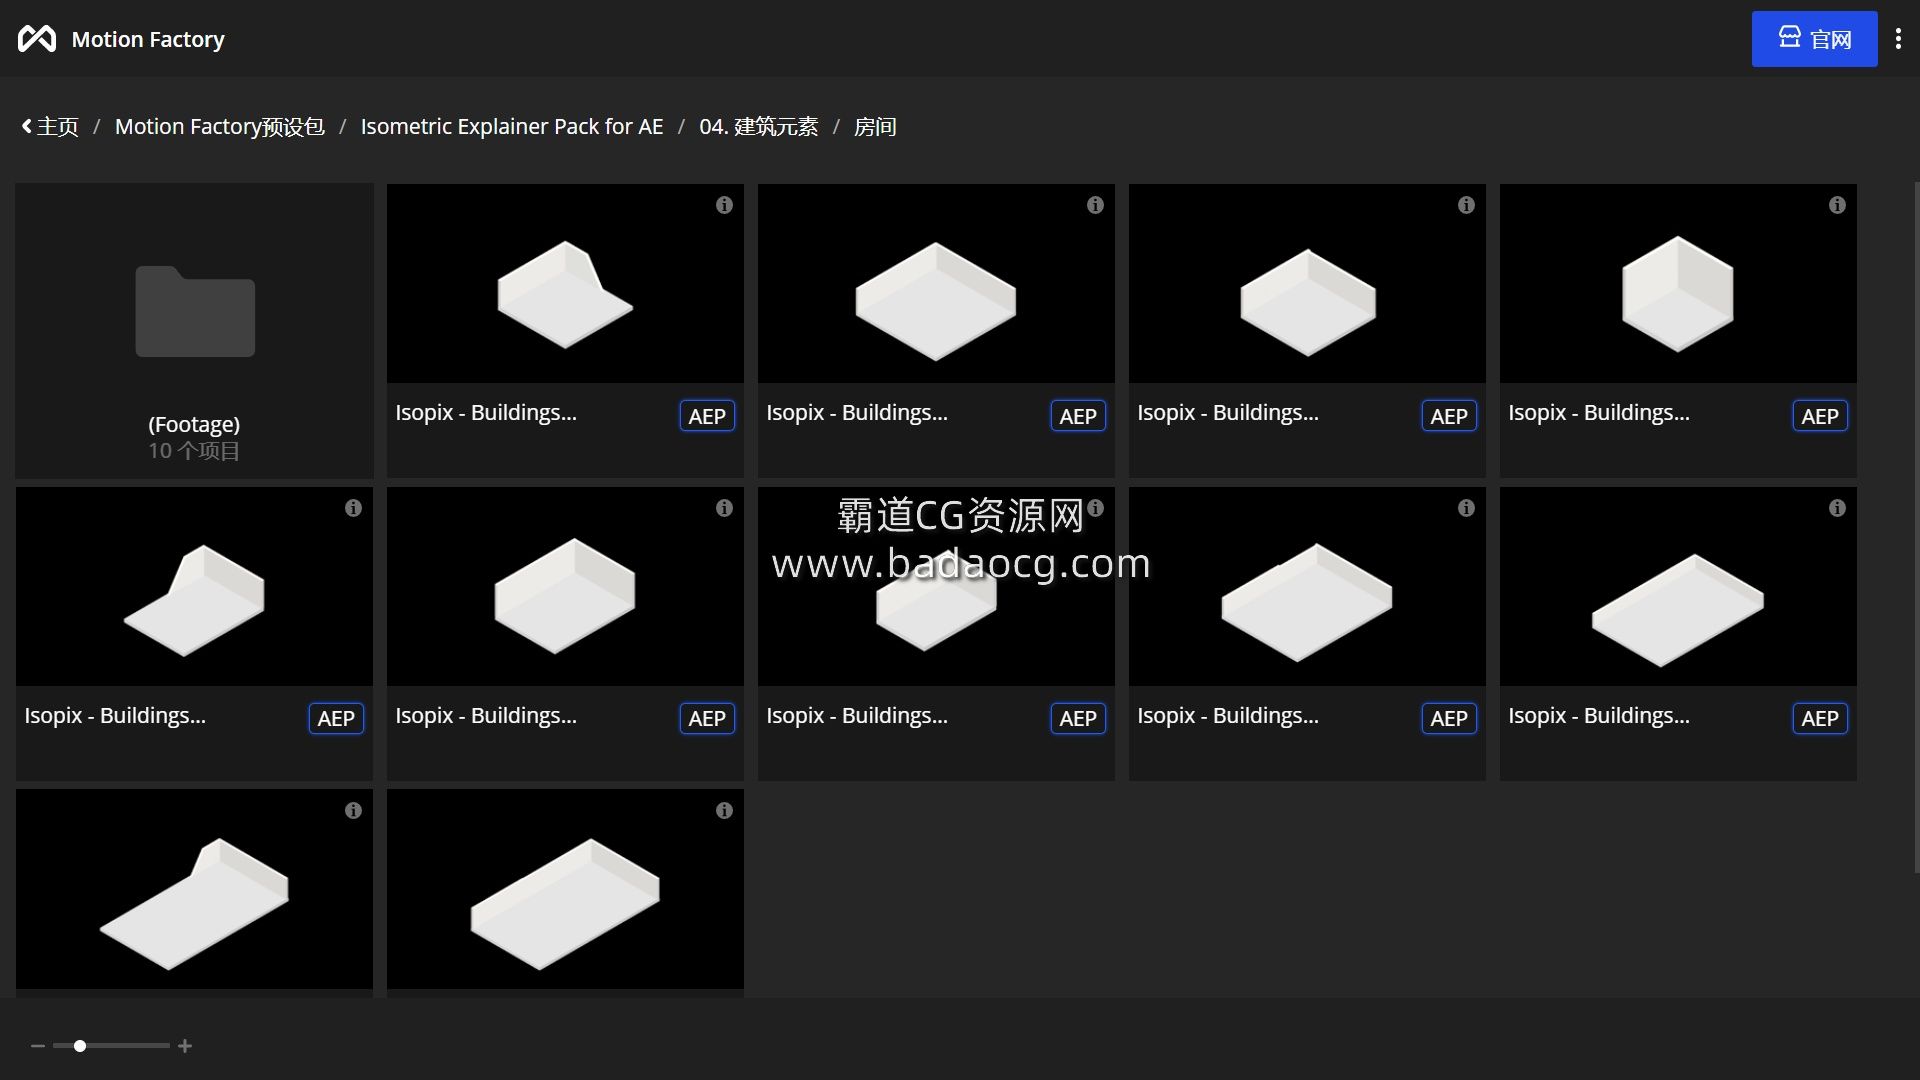
Task: Select the last thumbnail in the grid
Action: [565, 889]
